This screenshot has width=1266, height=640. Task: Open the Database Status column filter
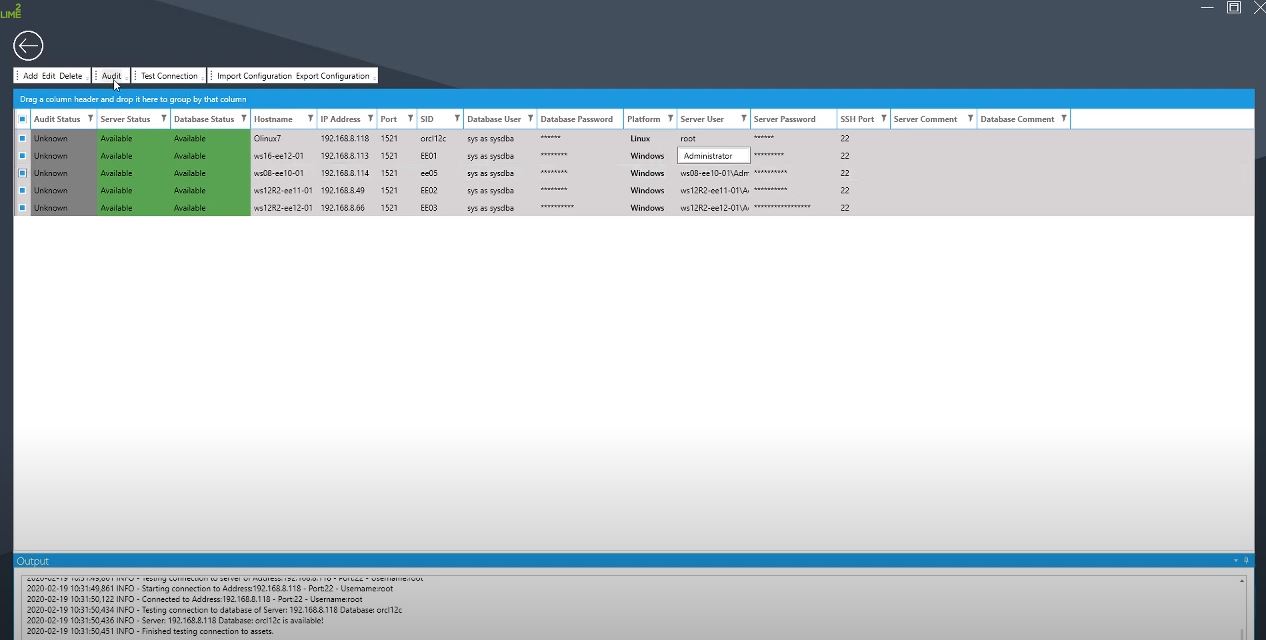[x=243, y=119]
